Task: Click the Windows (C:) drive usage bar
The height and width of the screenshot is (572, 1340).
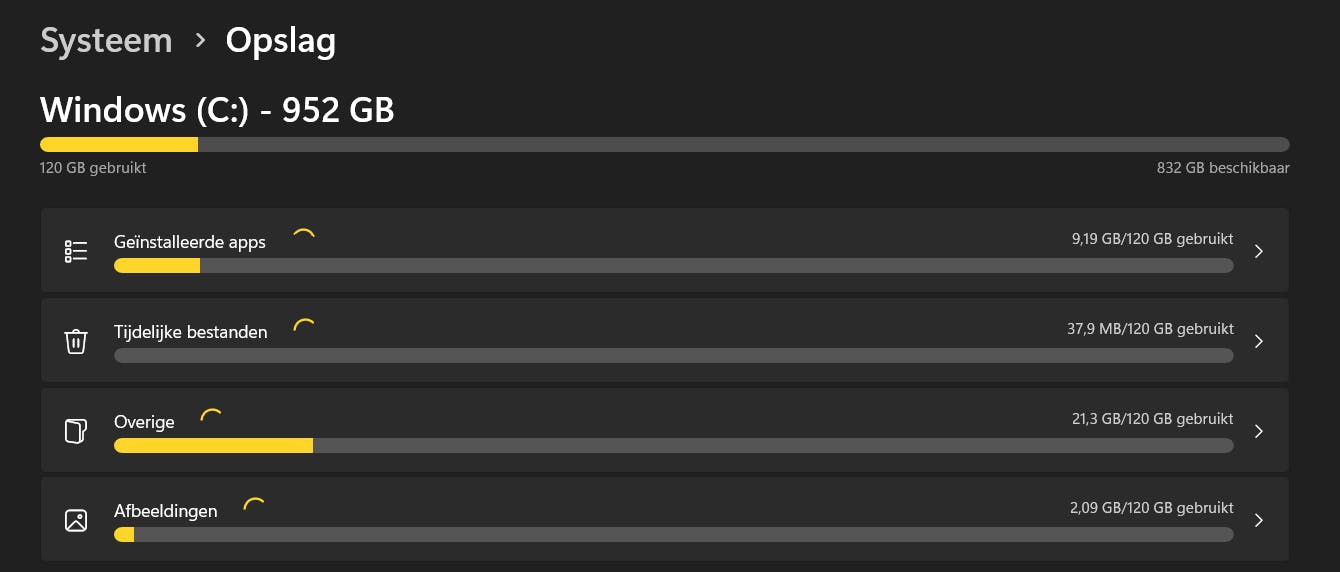Action: click(x=664, y=145)
